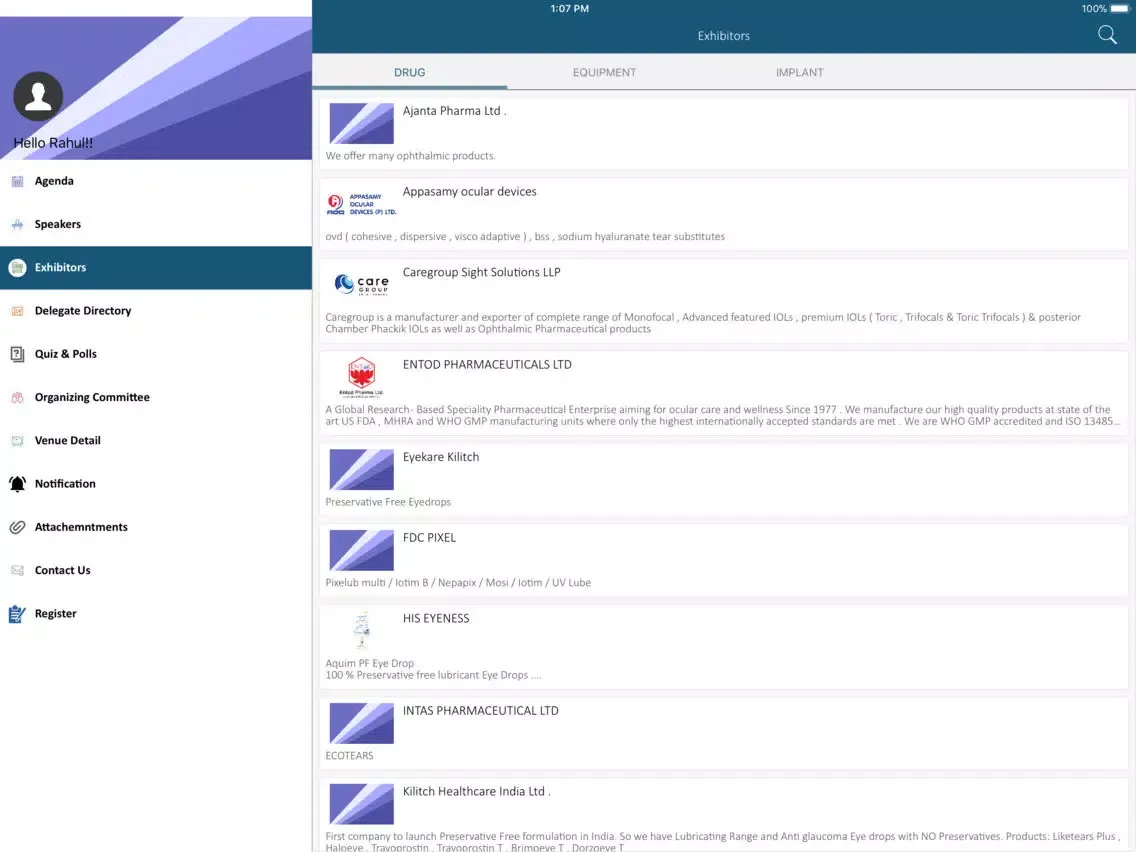Click the Ajanta Pharma Ltd logo thumbnail
This screenshot has height=852, width=1136.
(x=362, y=123)
